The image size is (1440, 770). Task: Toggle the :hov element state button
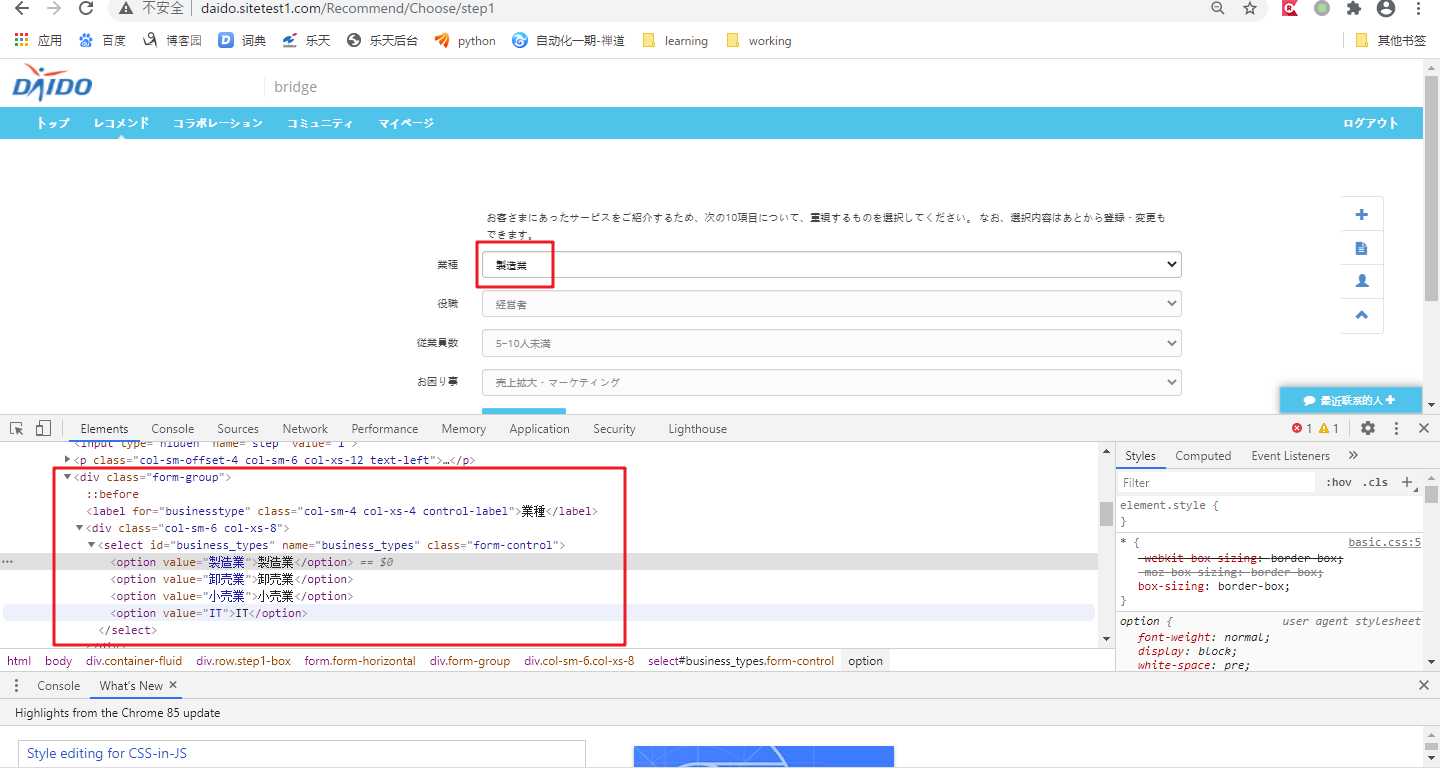coord(1339,482)
